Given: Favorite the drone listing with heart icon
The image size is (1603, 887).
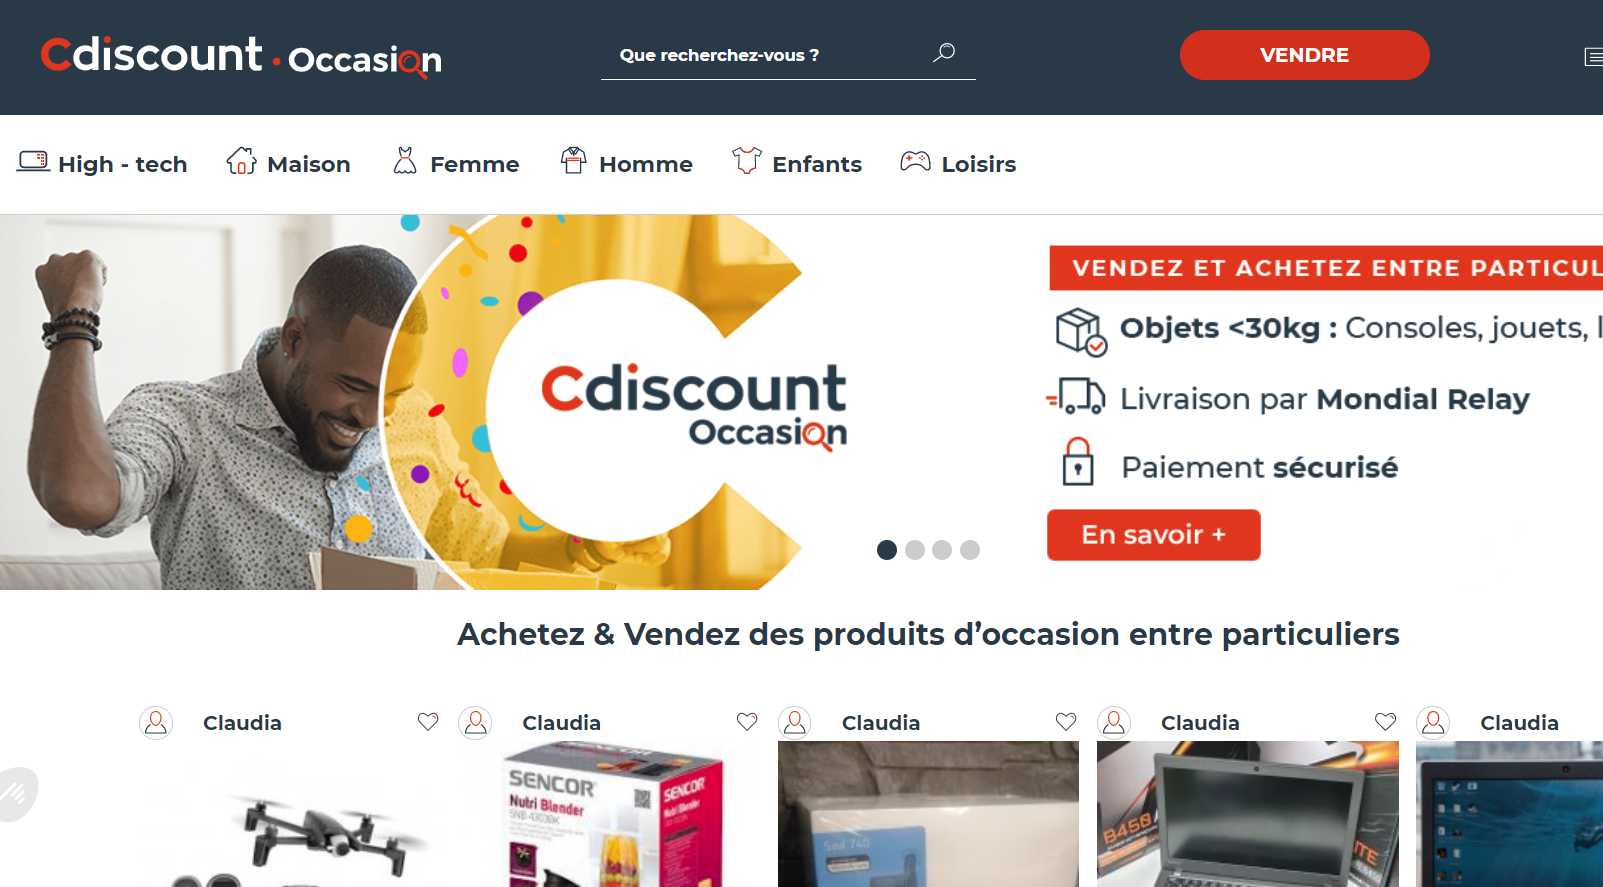Looking at the screenshot, I should coord(428,722).
